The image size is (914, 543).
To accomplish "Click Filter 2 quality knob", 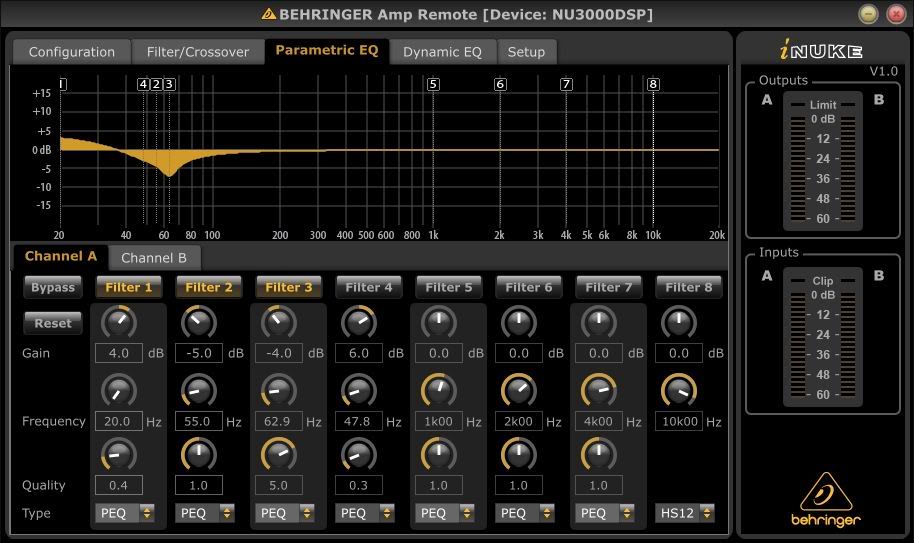I will [199, 454].
